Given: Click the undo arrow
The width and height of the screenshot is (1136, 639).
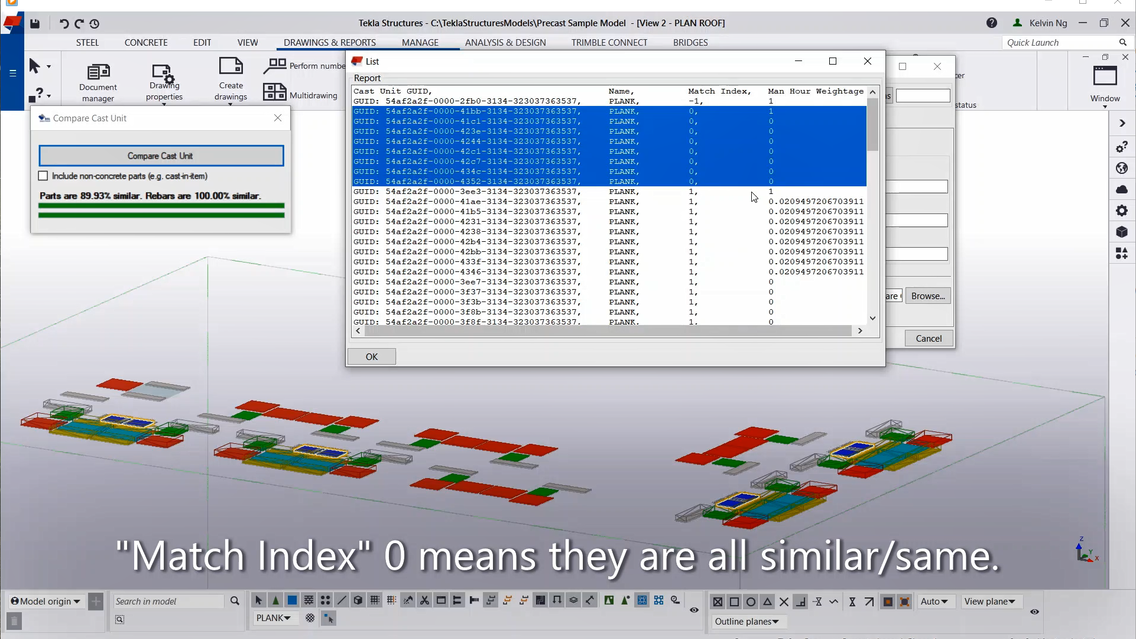Looking at the screenshot, I should 63,23.
